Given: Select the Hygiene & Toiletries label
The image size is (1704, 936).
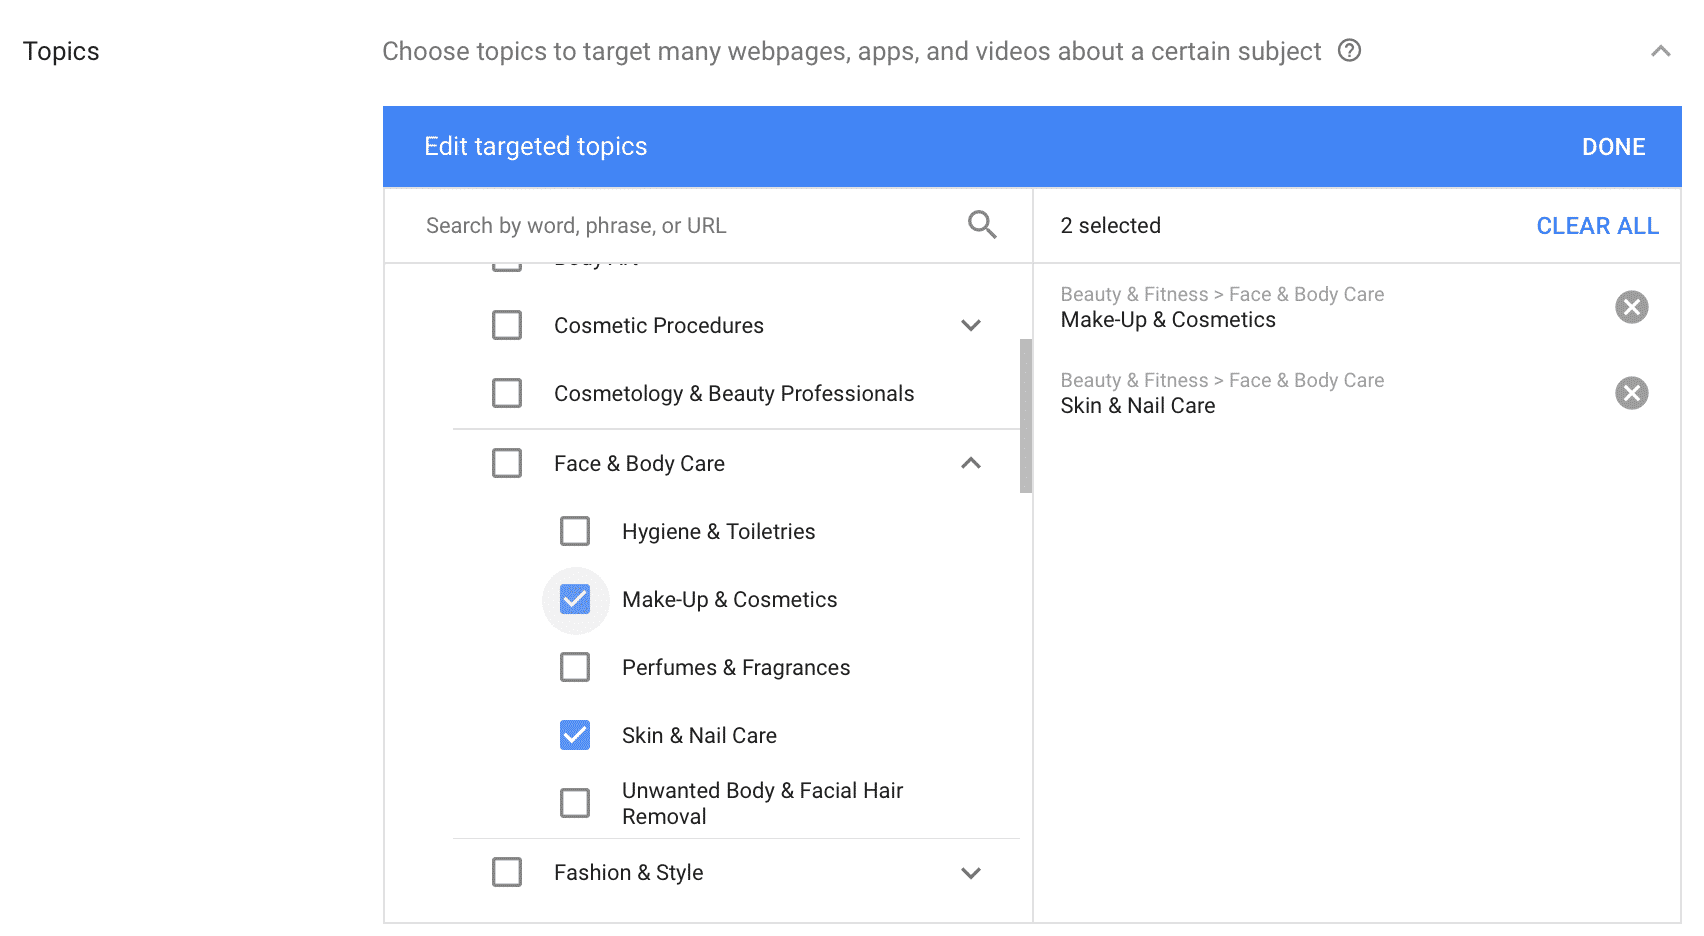Looking at the screenshot, I should pyautogui.click(x=718, y=532).
